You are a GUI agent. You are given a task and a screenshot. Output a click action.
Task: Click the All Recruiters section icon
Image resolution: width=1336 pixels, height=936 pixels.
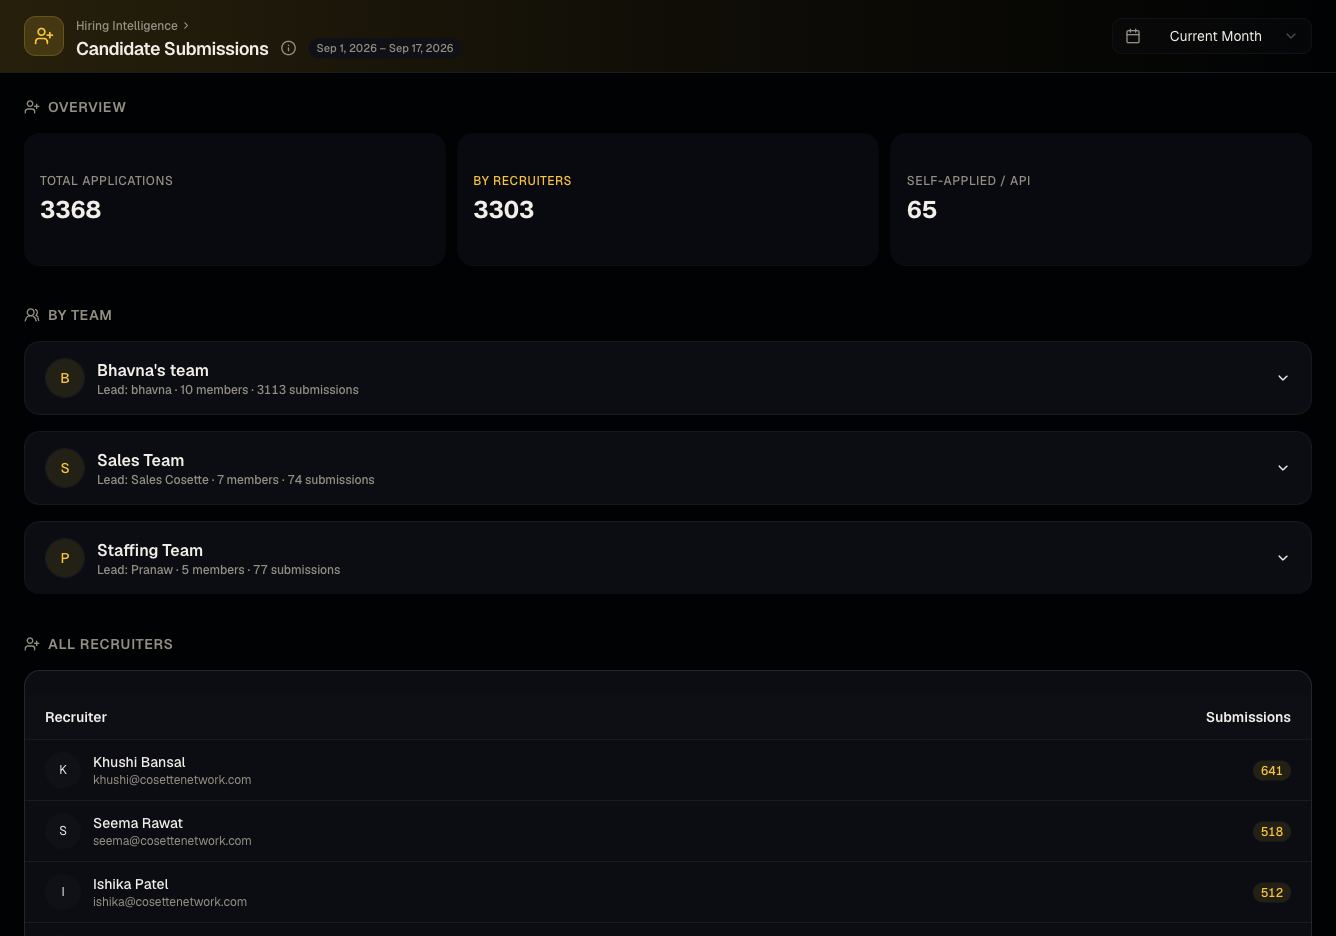pos(32,644)
